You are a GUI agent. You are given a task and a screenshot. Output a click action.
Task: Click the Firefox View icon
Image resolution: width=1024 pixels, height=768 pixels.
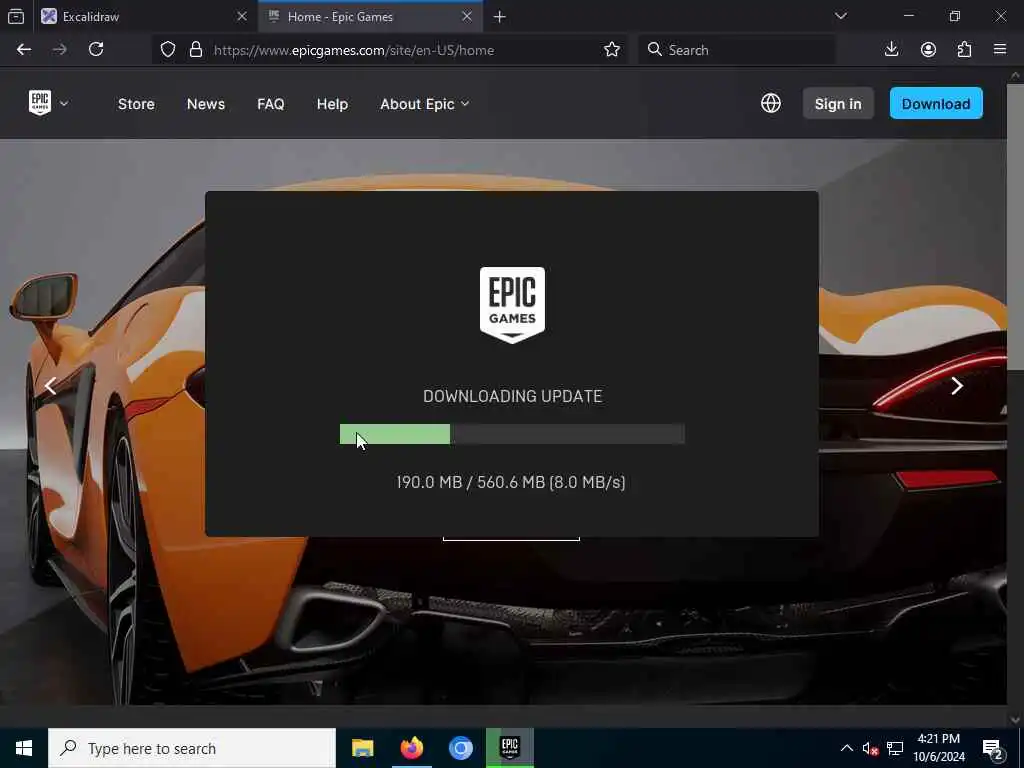[x=16, y=16]
